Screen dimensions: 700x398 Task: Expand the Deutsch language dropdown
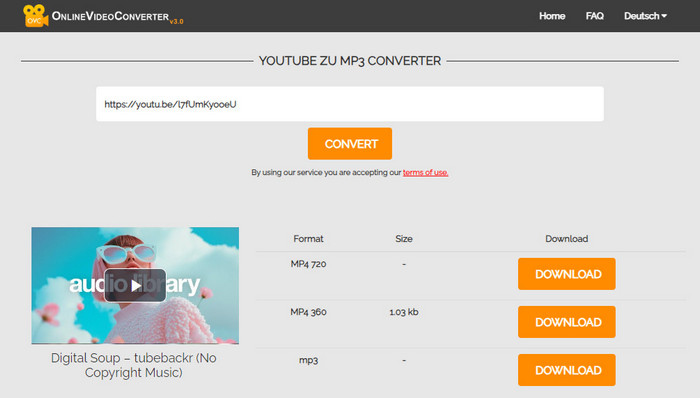tap(645, 16)
